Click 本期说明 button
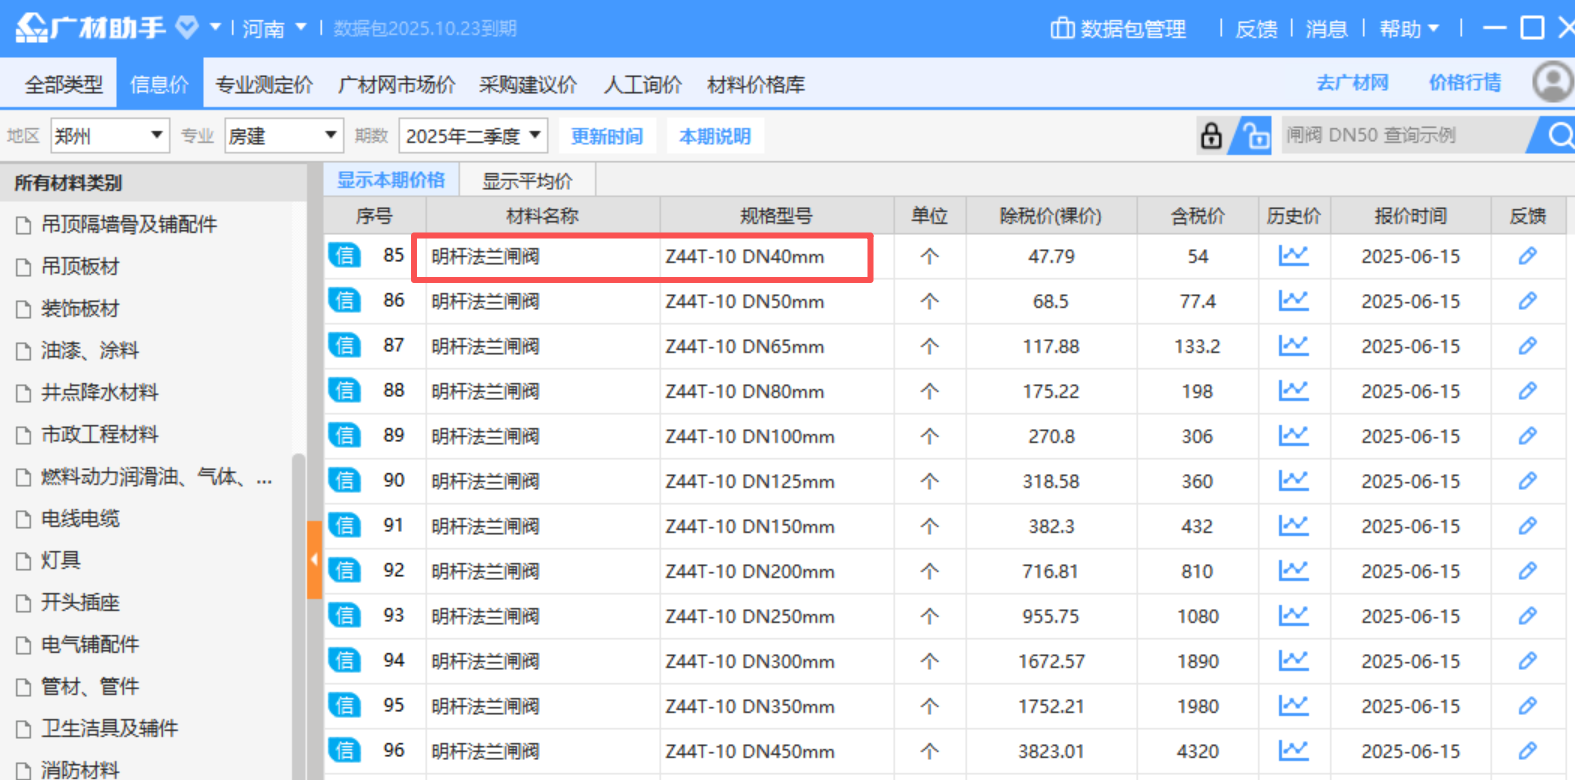Image resolution: width=1575 pixels, height=780 pixels. (715, 136)
